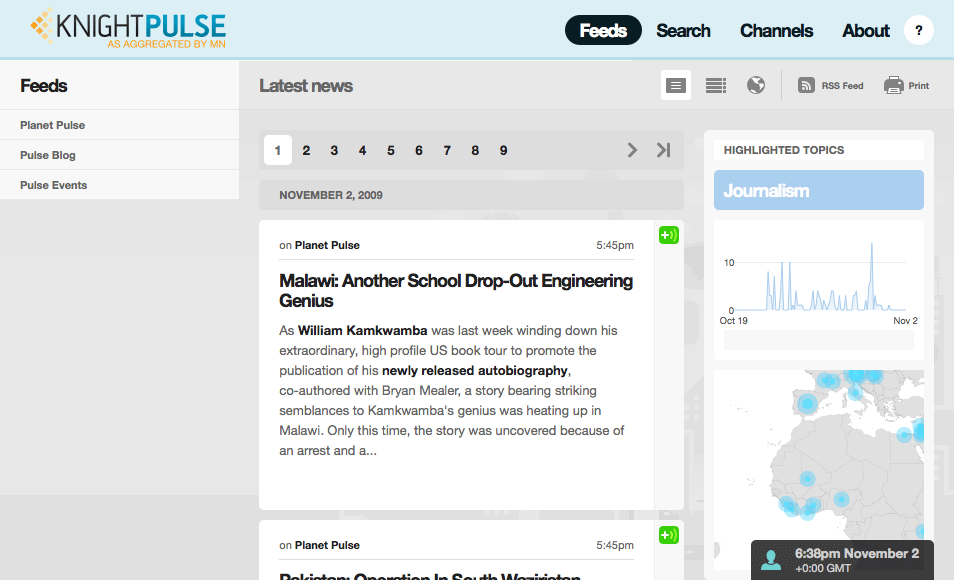Viewport: 954px width, 580px height.
Task: Click the Print text link
Action: (x=919, y=86)
